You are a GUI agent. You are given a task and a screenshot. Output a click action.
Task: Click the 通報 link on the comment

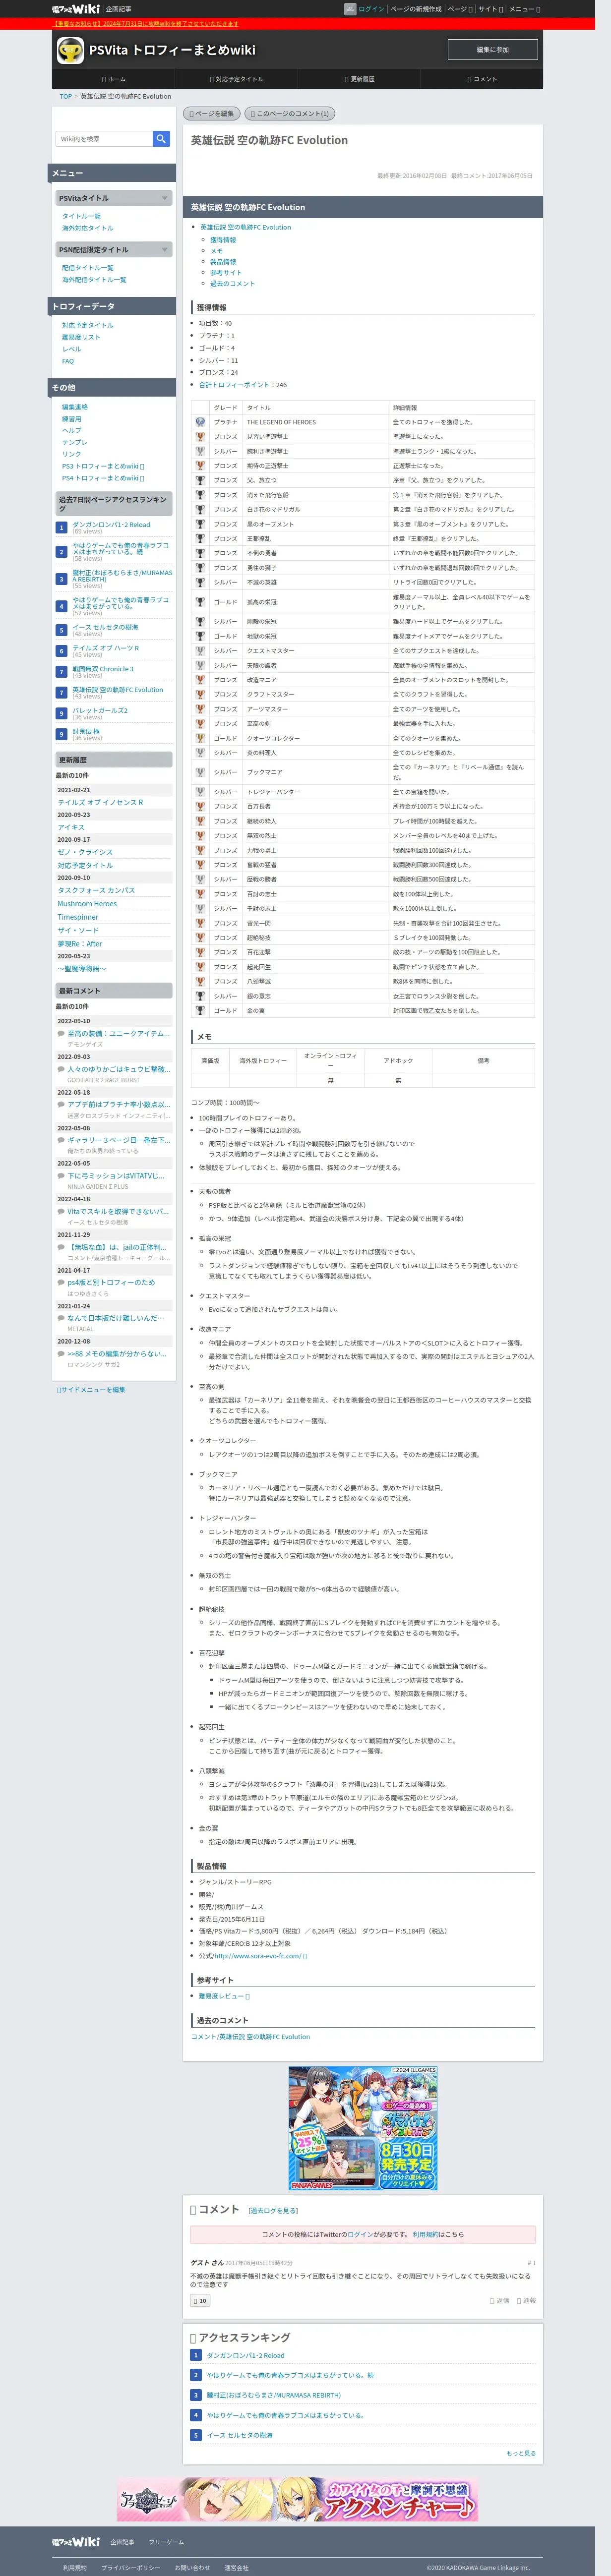(x=526, y=2300)
